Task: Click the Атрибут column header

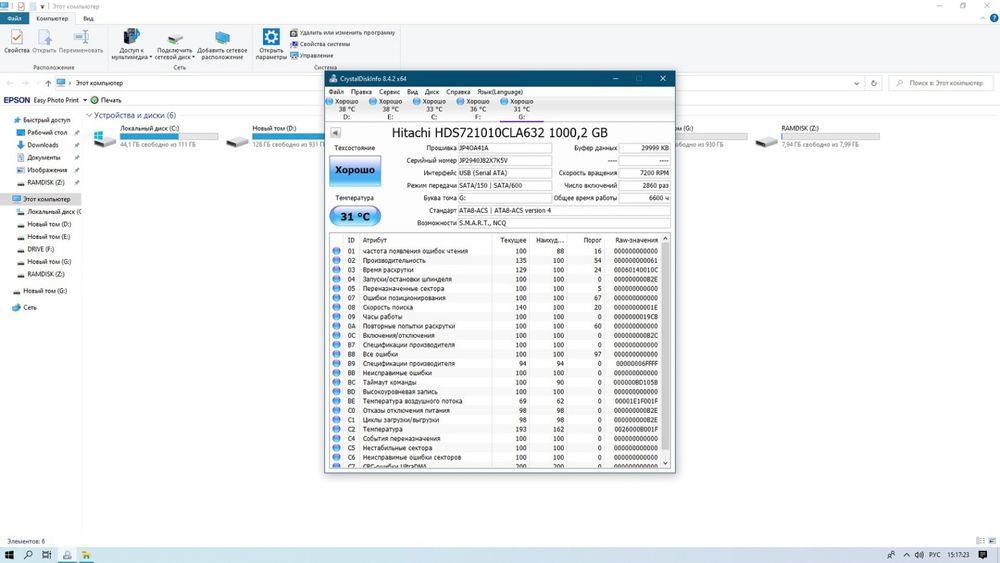Action: tap(425, 240)
